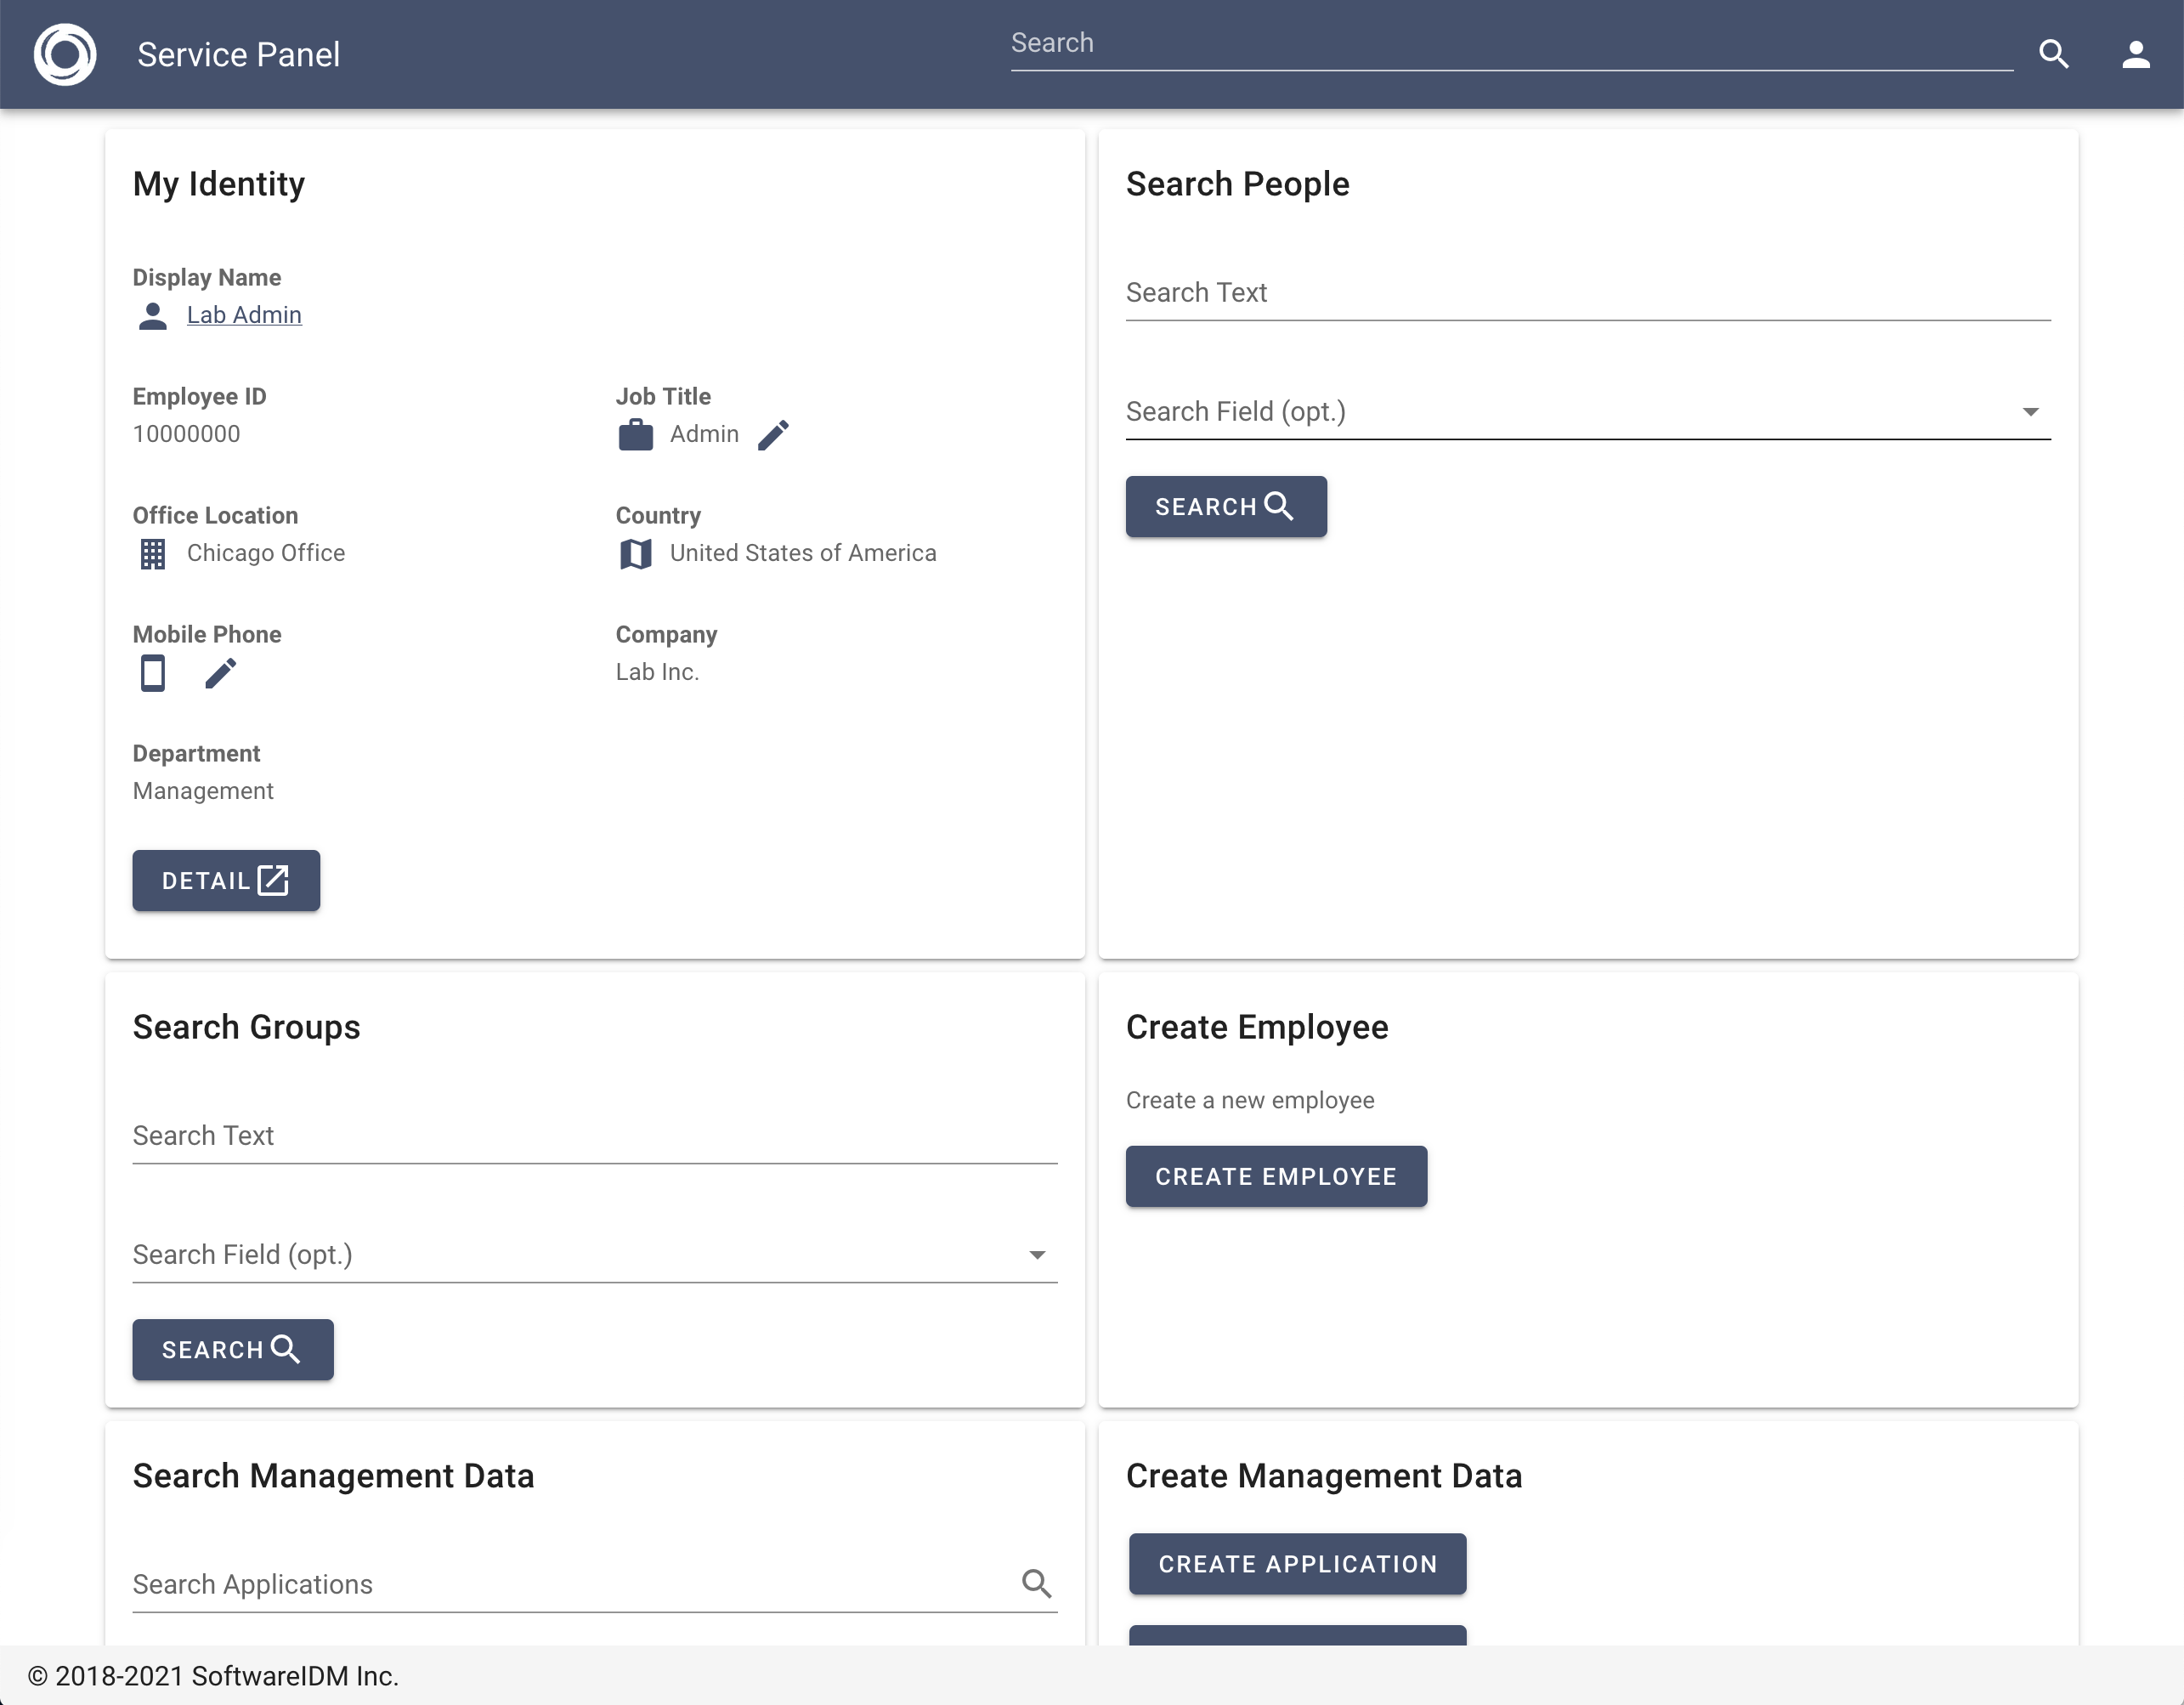Edit Job Title with the pencil icon
This screenshot has height=1705, width=2184.
(773, 435)
